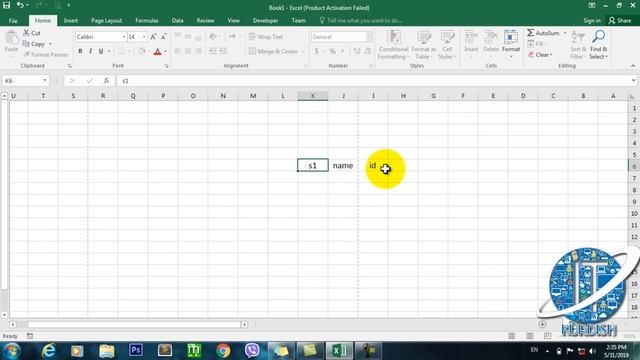Open the Calibri font name dropdown
Image resolution: width=640 pixels, height=360 pixels.
(x=124, y=37)
